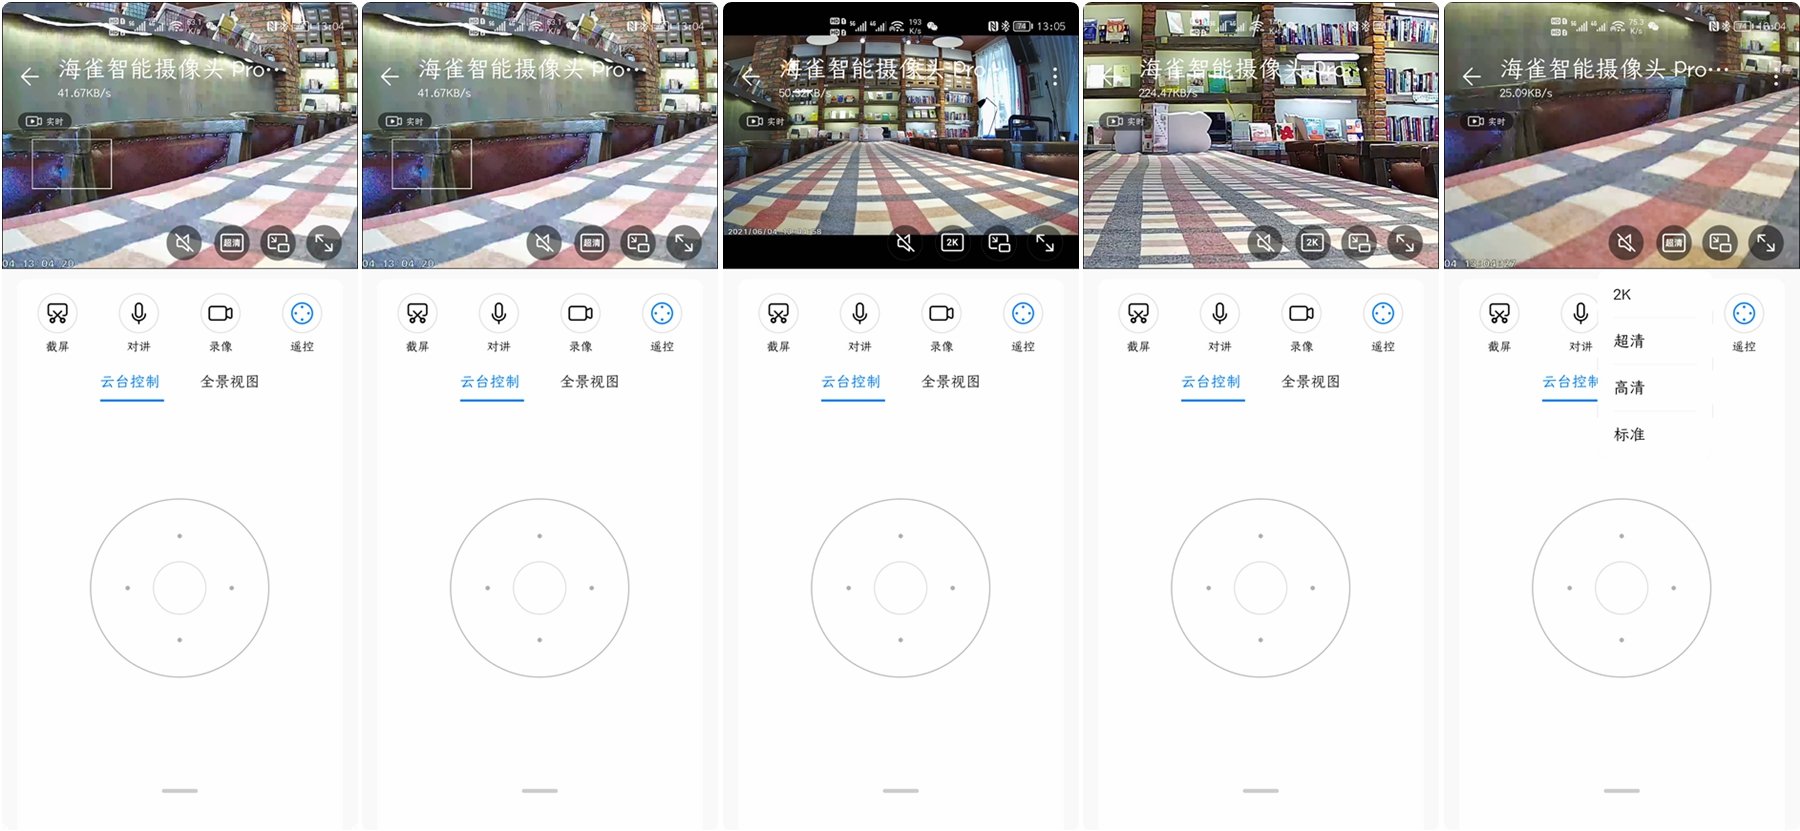
Task: Pan camera up via joystick on 50.32KB/s screen
Action: tap(900, 536)
